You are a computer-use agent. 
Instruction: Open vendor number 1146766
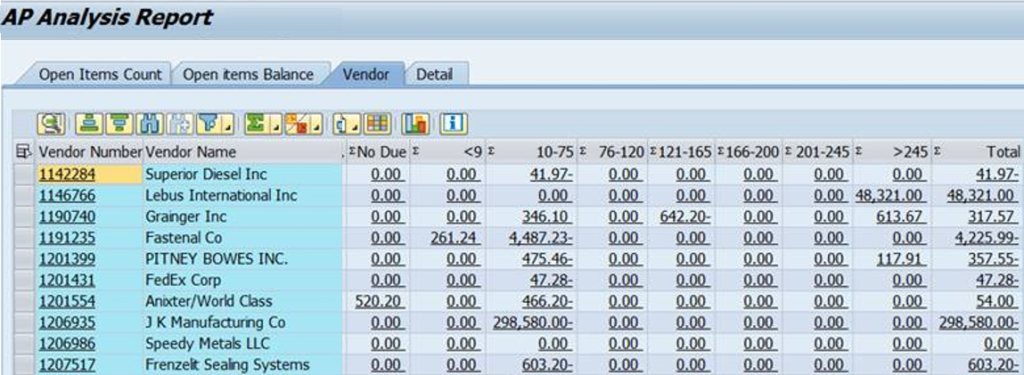coord(68,195)
